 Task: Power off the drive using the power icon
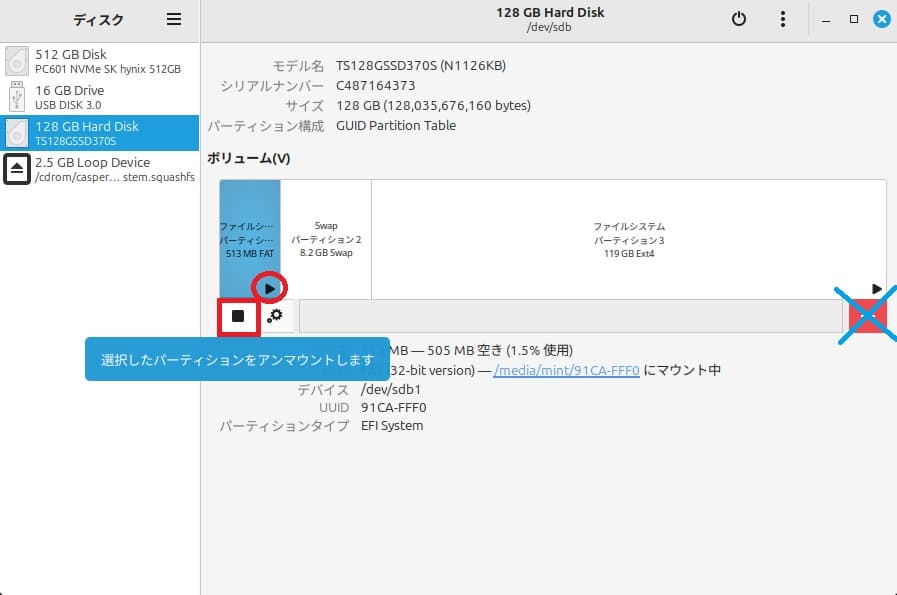[740, 18]
